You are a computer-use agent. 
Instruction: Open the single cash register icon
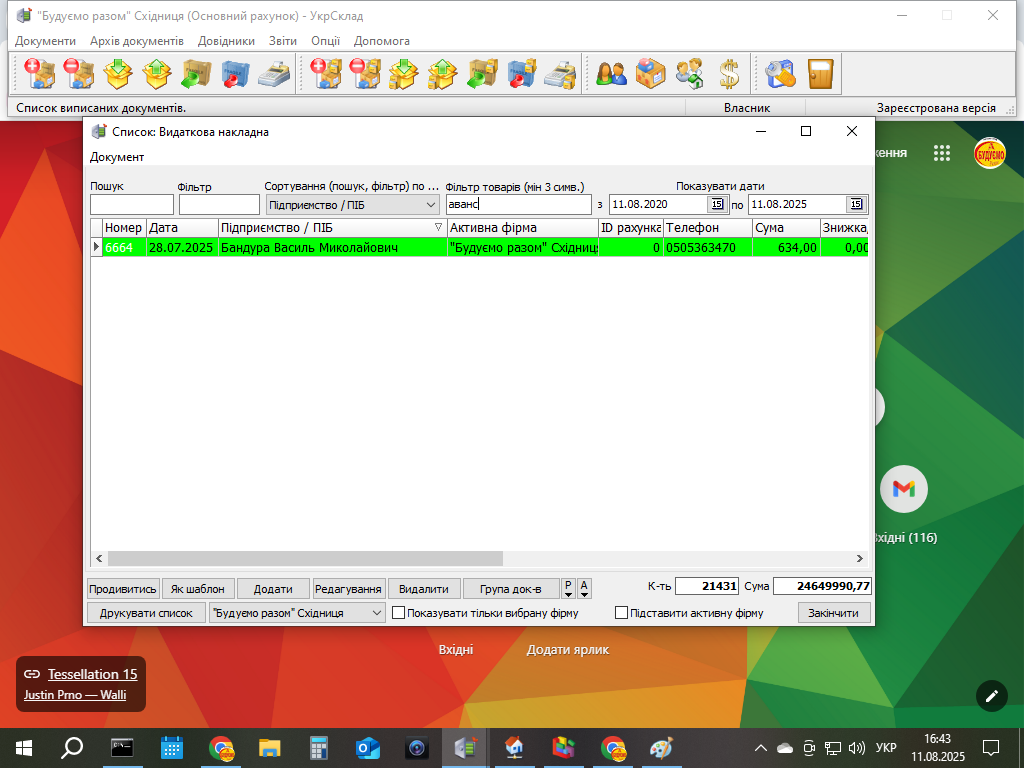click(x=274, y=73)
